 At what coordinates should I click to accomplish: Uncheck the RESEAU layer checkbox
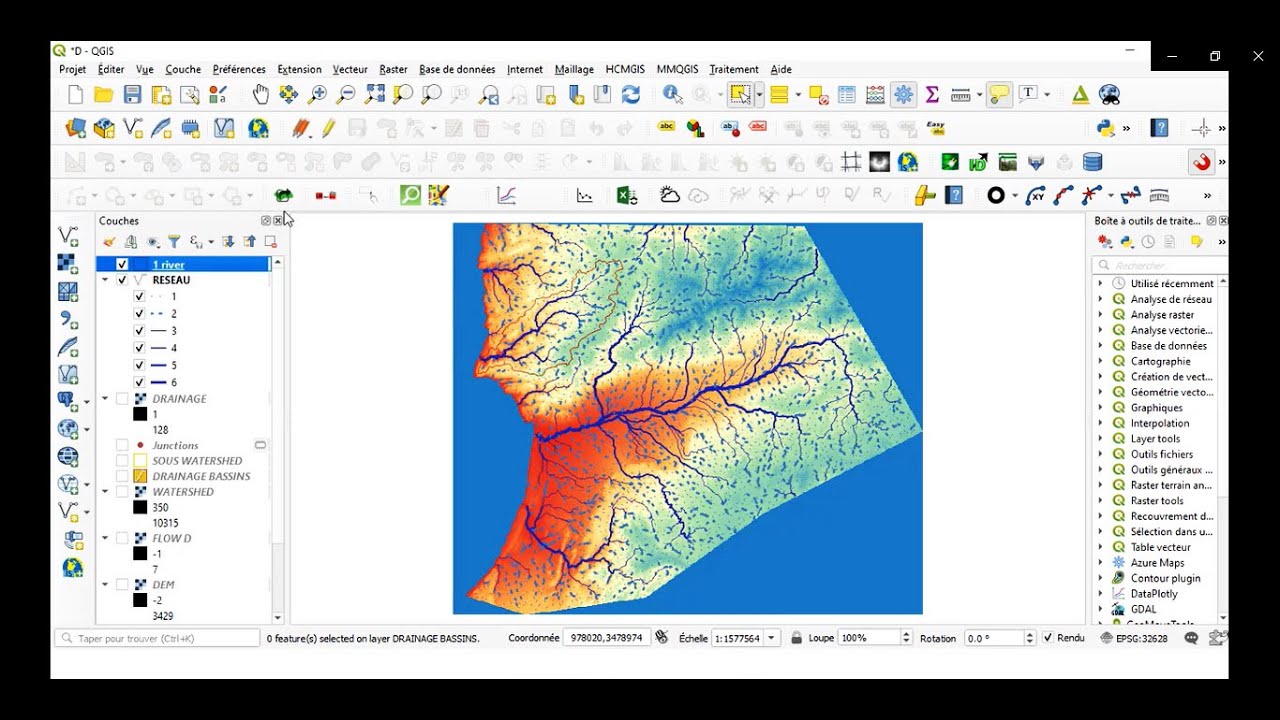(122, 281)
